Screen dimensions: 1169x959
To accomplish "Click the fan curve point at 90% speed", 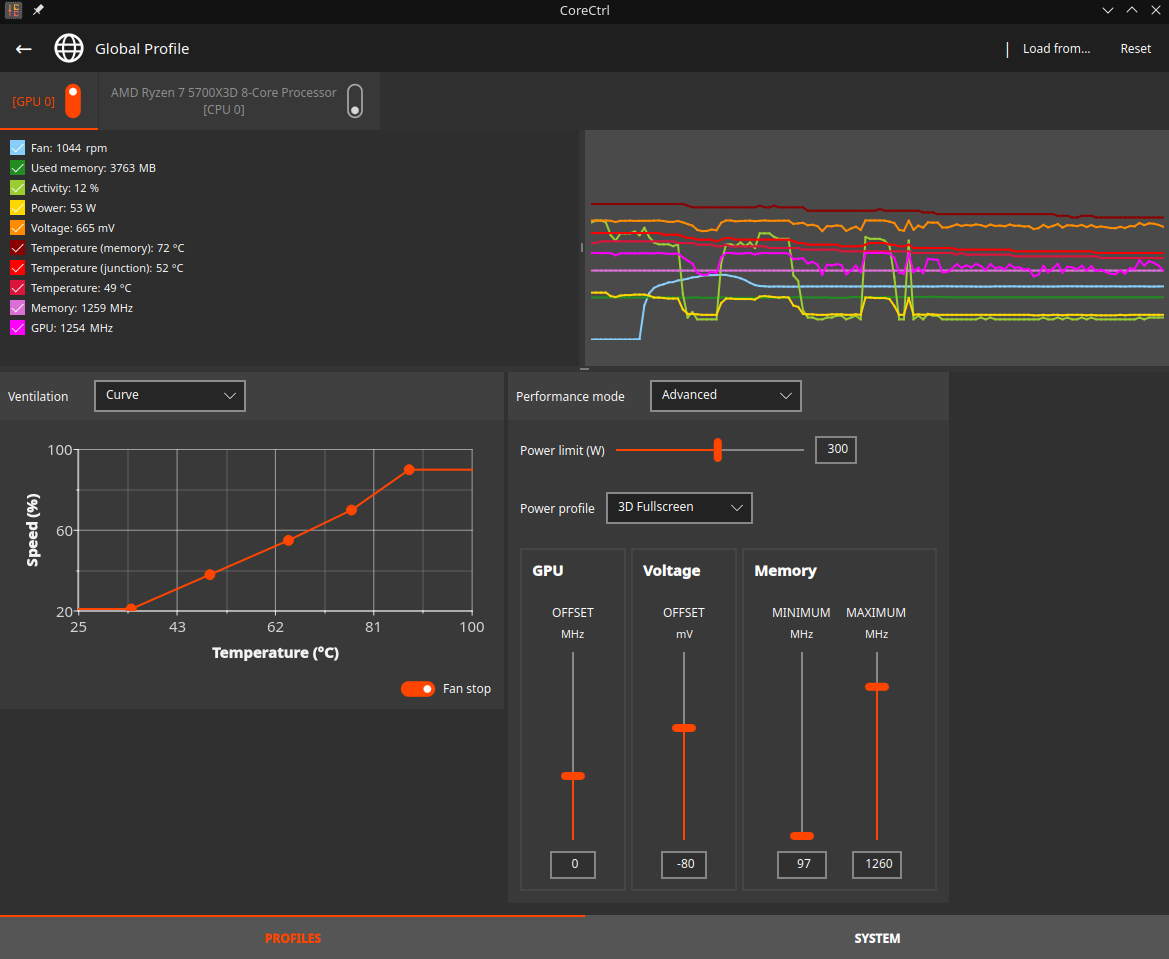I will [x=409, y=470].
